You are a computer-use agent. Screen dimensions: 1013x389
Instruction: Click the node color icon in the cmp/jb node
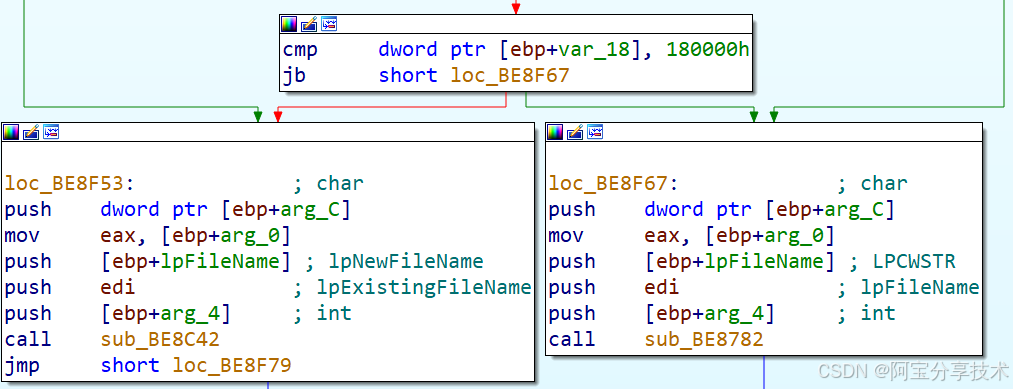pyautogui.click(x=289, y=25)
